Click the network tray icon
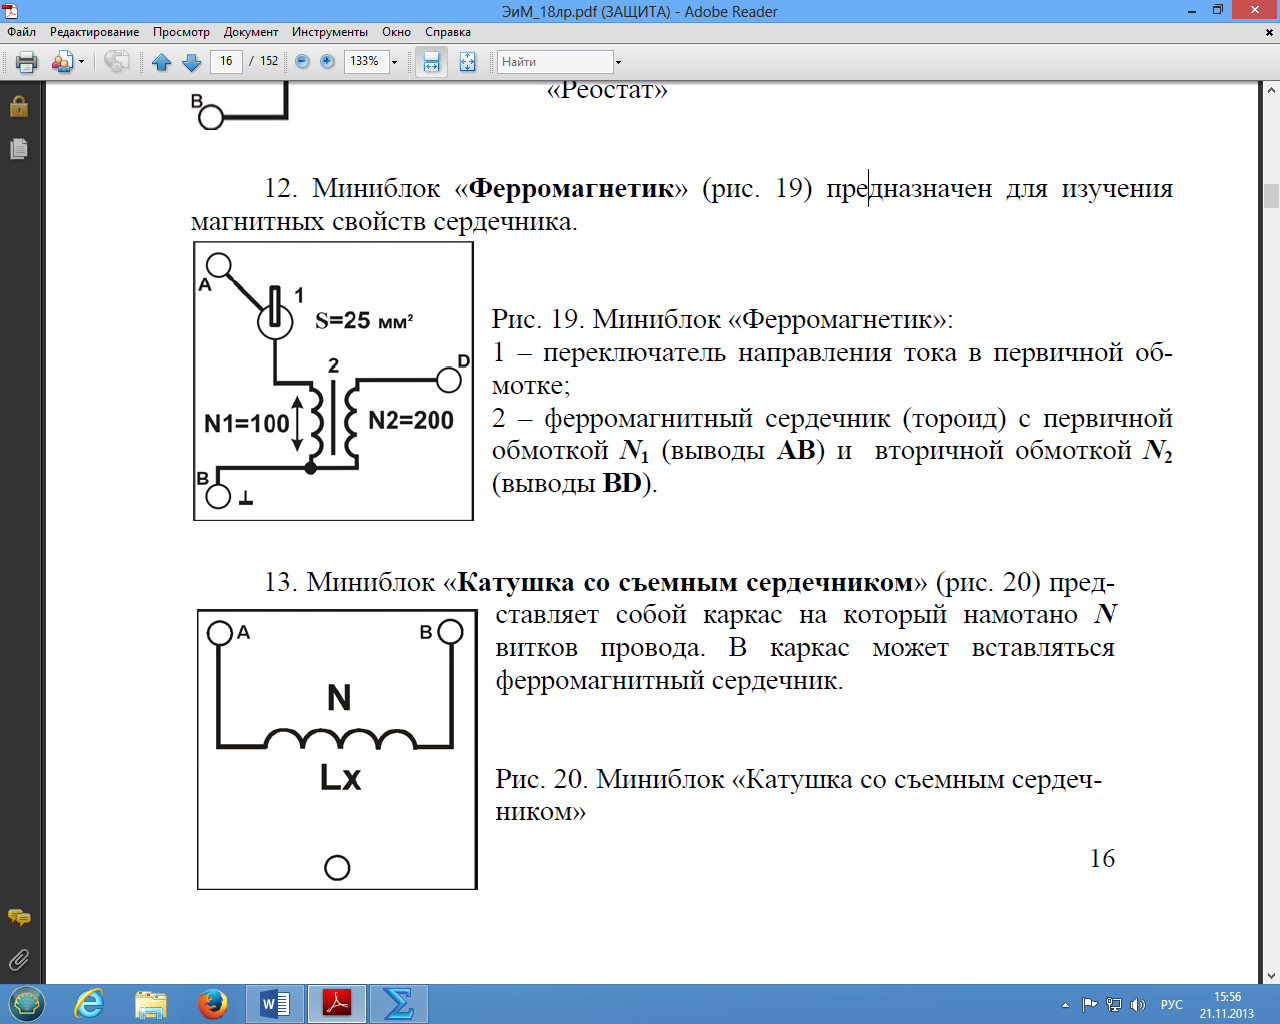 tap(1114, 1005)
